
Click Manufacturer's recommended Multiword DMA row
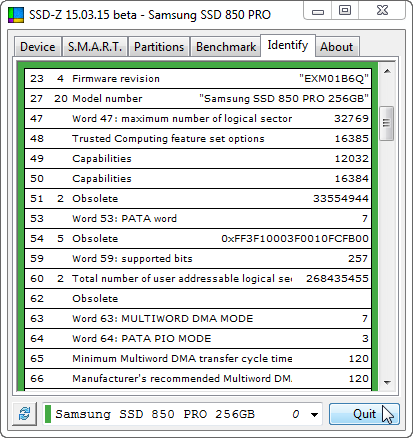198,379
